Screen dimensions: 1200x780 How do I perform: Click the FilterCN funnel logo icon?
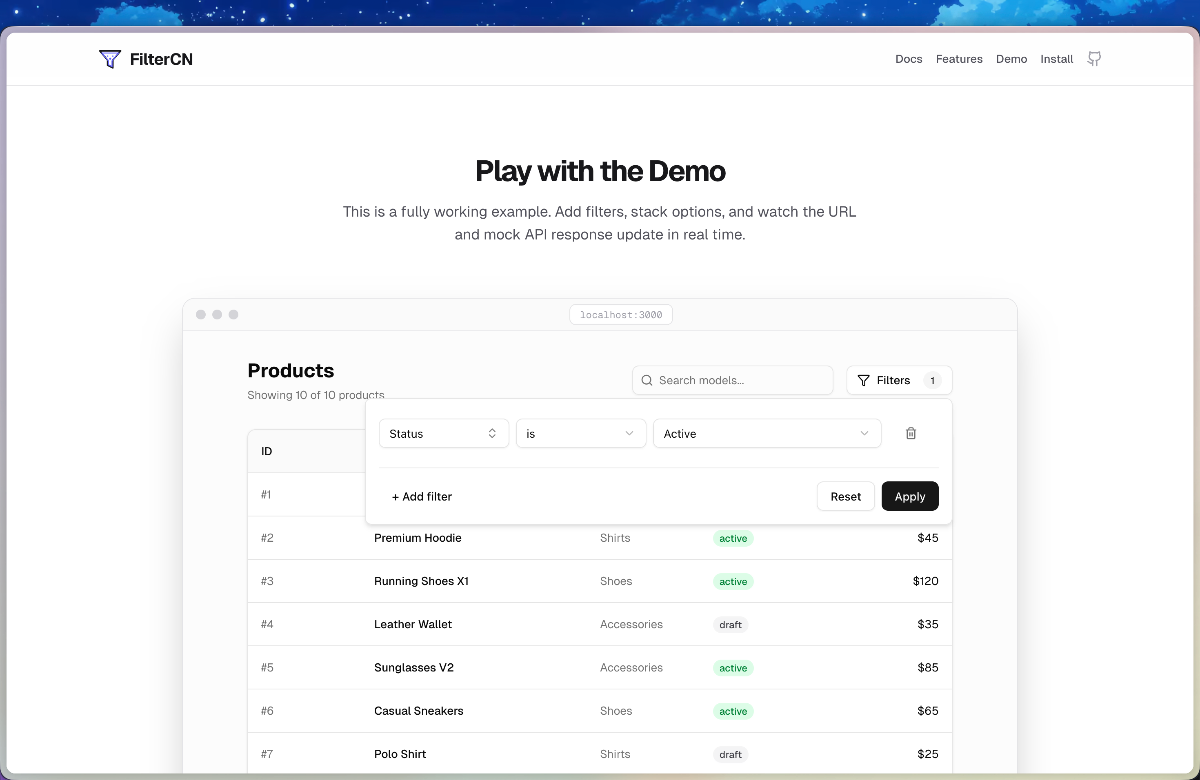coord(110,59)
